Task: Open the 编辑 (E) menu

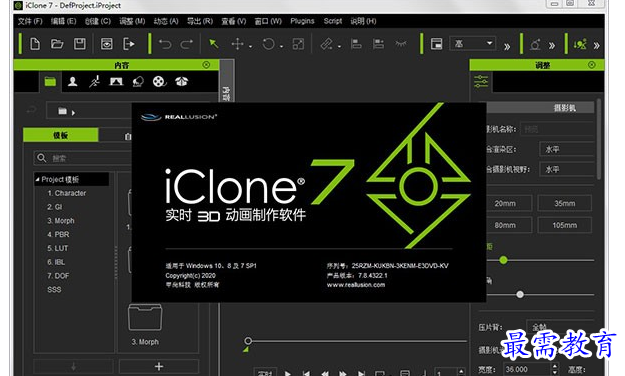Action: 63,21
